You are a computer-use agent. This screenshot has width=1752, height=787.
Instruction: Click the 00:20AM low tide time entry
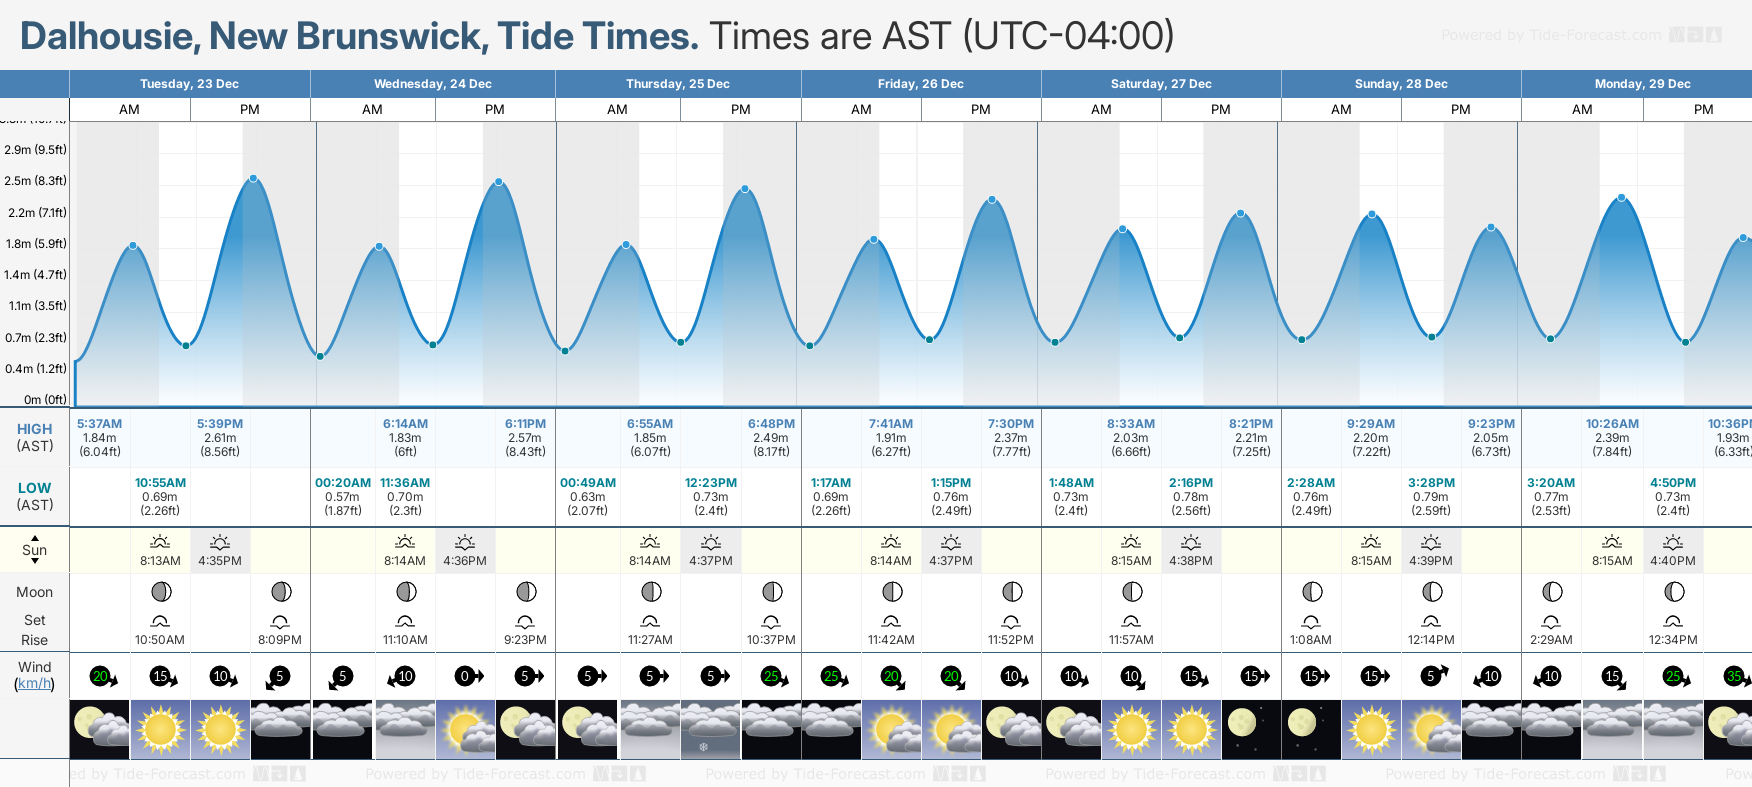[x=343, y=483]
